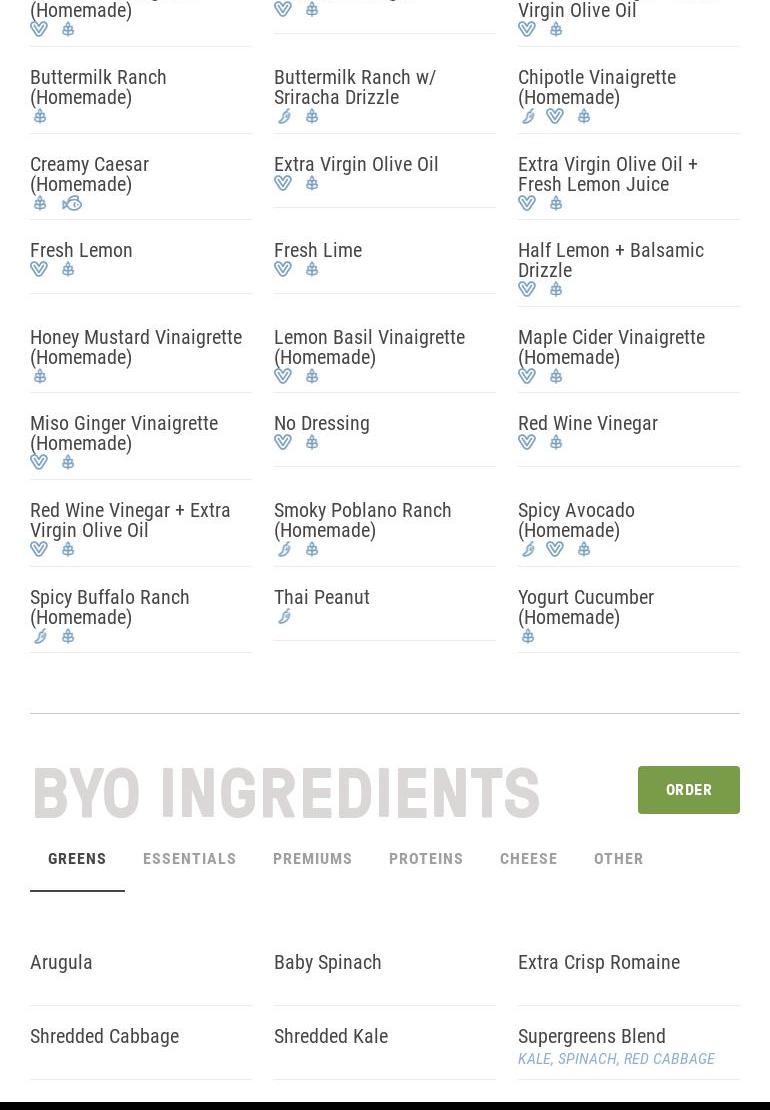Open the Essentials ingredients tab

click(x=190, y=859)
